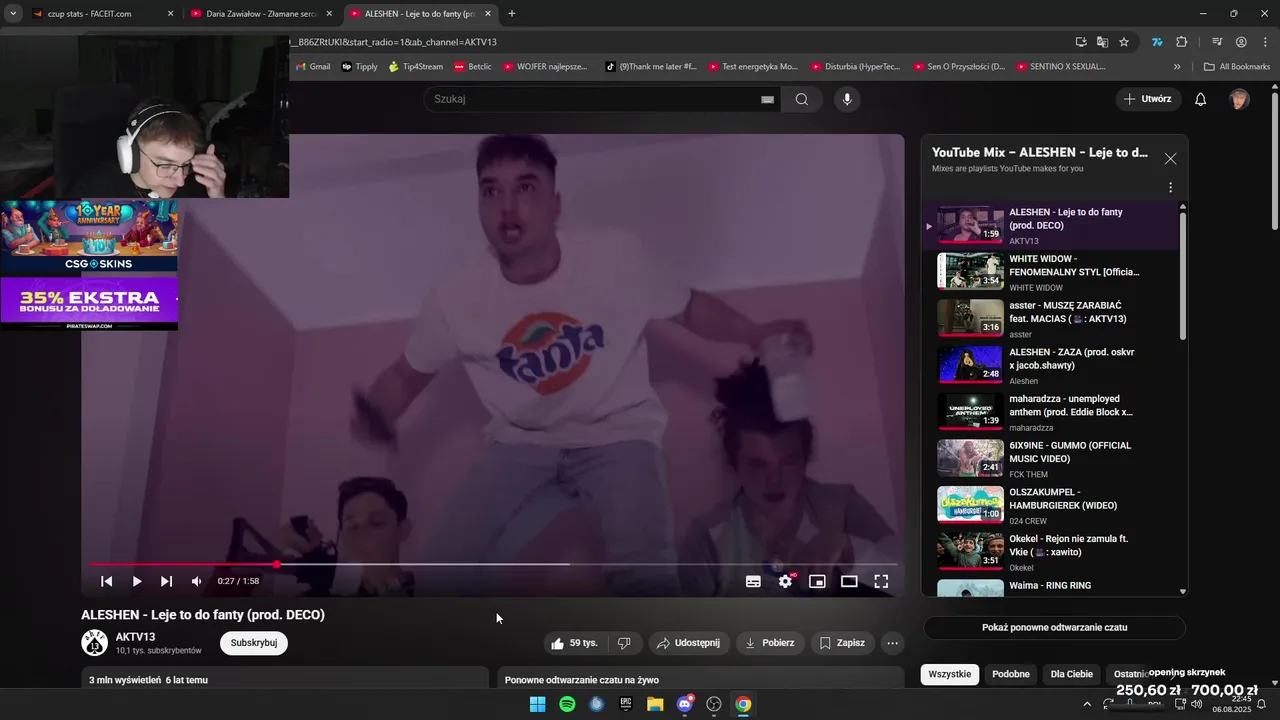Play asster - MUSZĘ ZARABIAĆ from the mix
Viewport: 1280px width, 720px height.
point(1050,318)
